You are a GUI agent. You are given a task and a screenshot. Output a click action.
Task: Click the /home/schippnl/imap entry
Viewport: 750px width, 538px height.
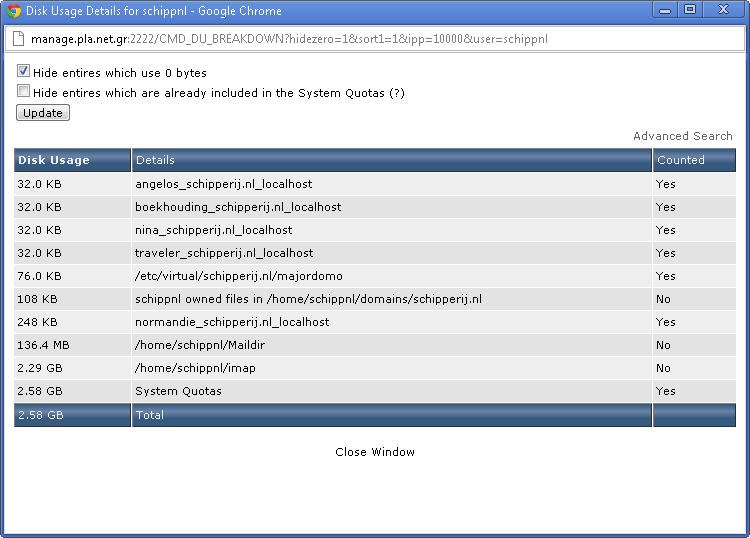[195, 368]
